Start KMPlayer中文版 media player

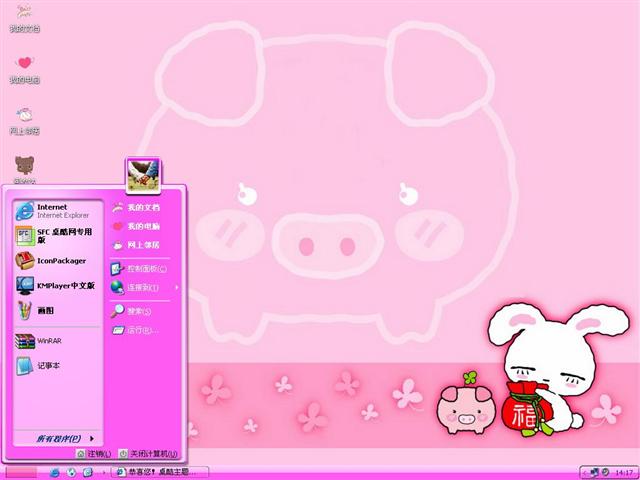58,286
